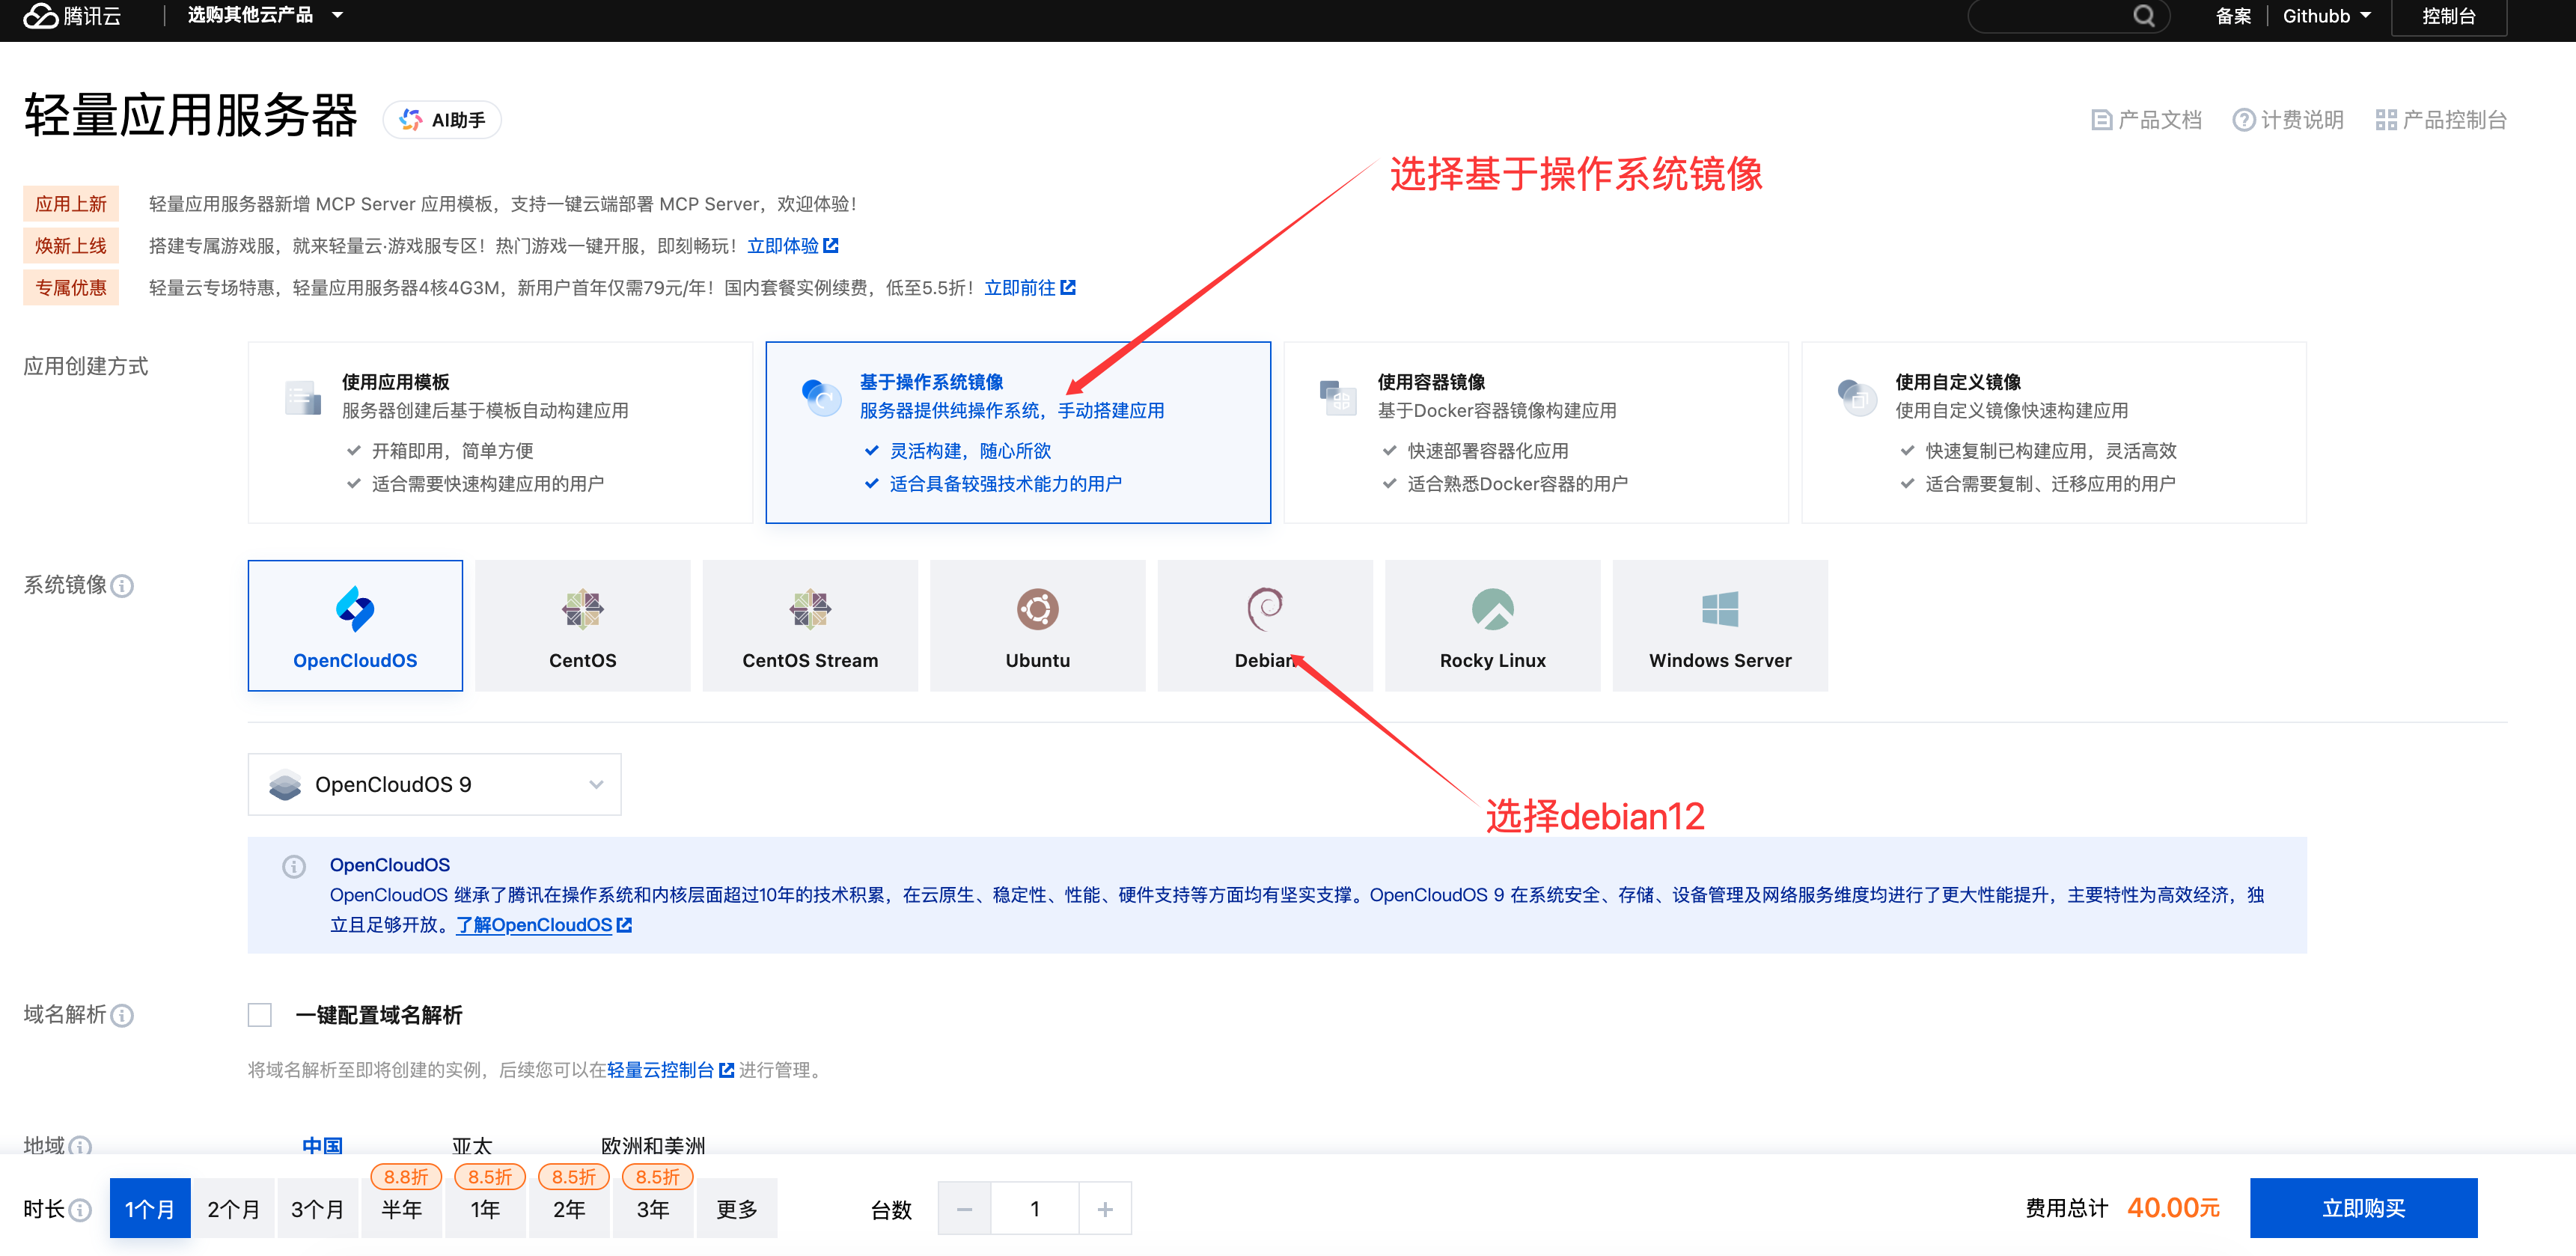This screenshot has height=1256, width=2576.
Task: Select the 使用应用模板 creation method
Action: point(499,431)
